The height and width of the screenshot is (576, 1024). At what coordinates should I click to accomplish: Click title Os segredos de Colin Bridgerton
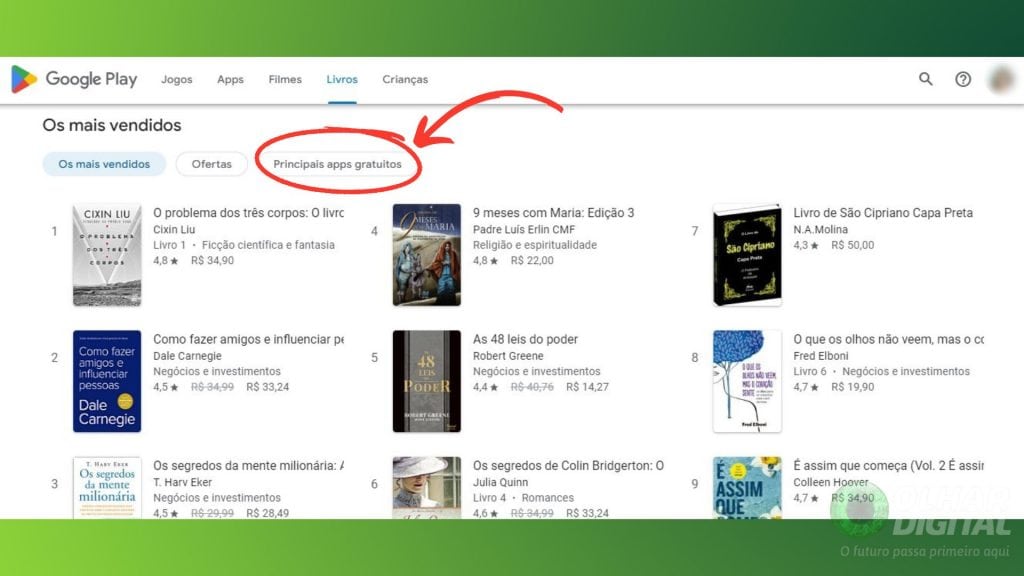[568, 466]
